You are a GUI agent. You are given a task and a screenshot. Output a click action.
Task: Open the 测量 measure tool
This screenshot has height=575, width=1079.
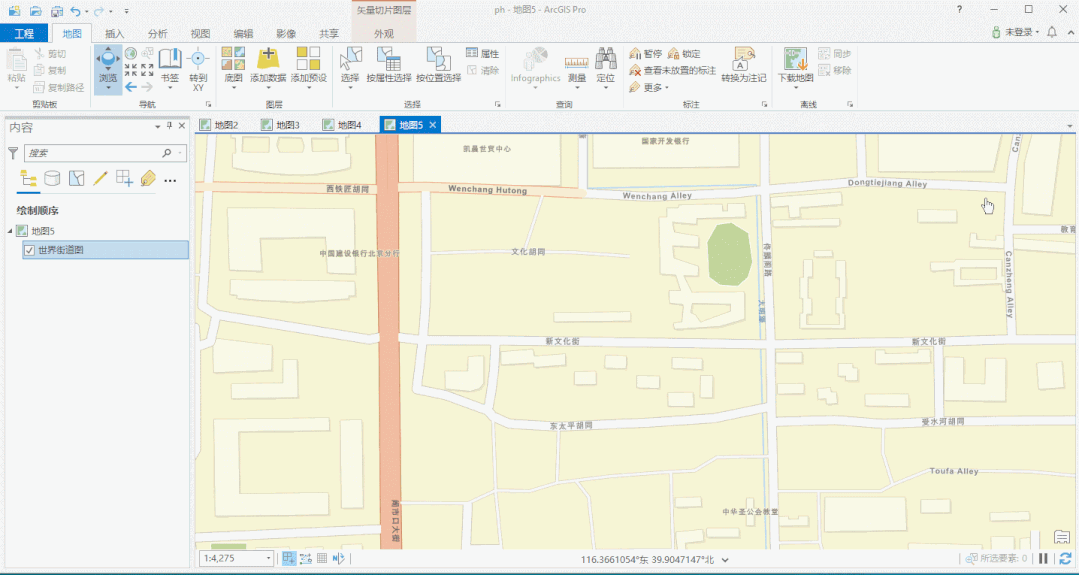pyautogui.click(x=577, y=67)
